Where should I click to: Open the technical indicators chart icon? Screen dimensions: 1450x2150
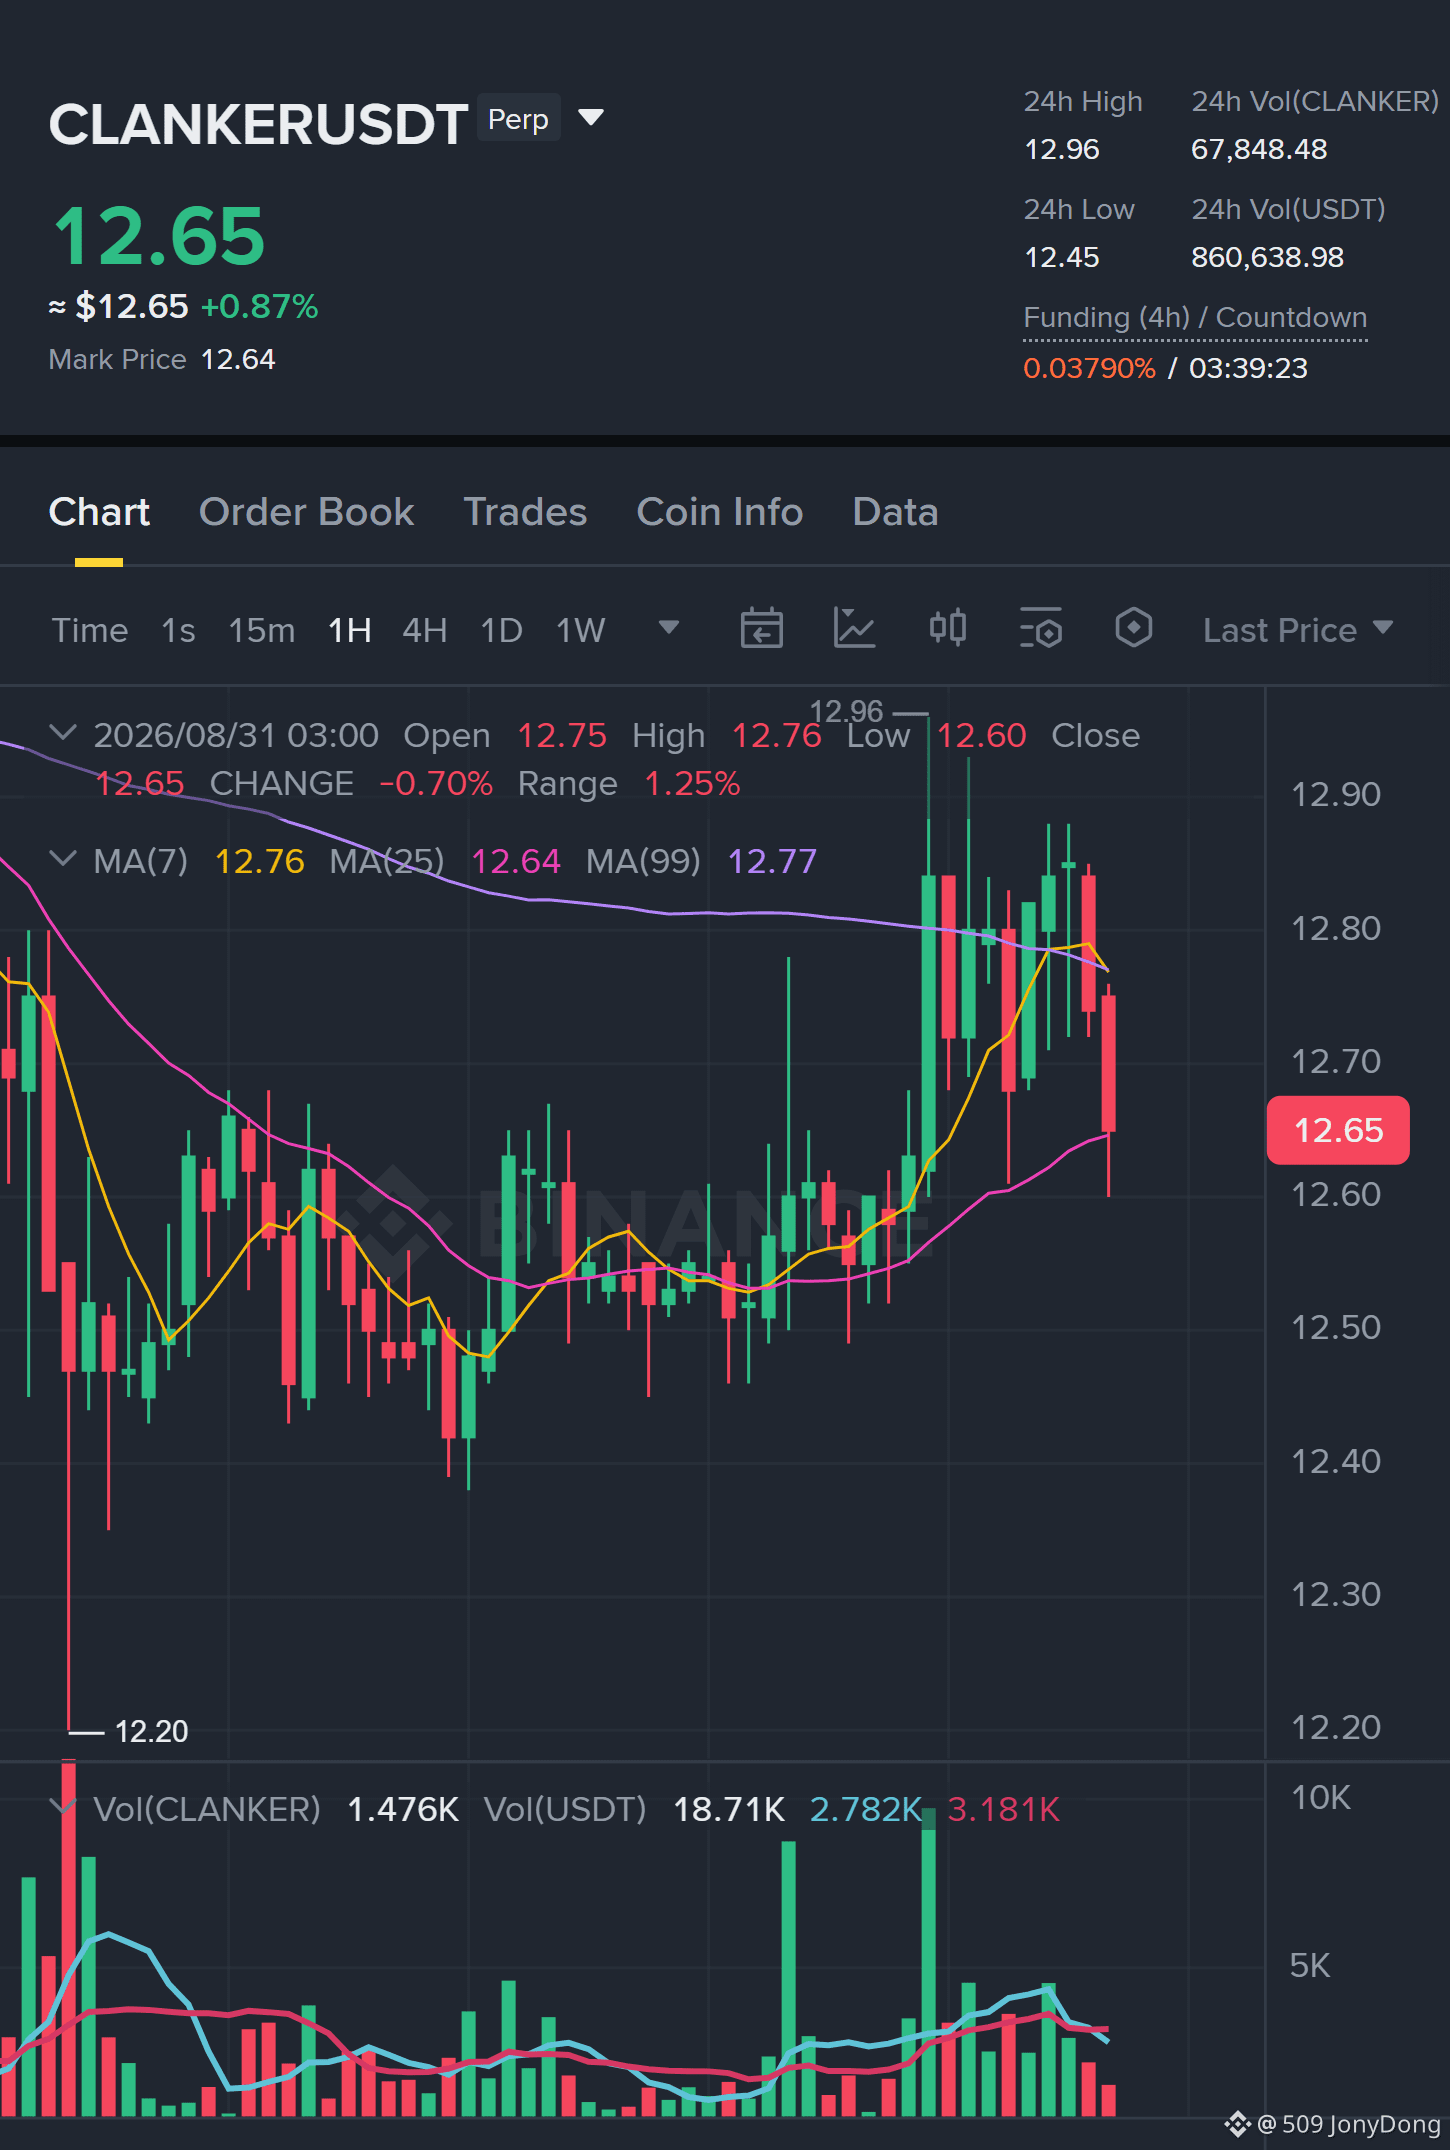coord(854,629)
